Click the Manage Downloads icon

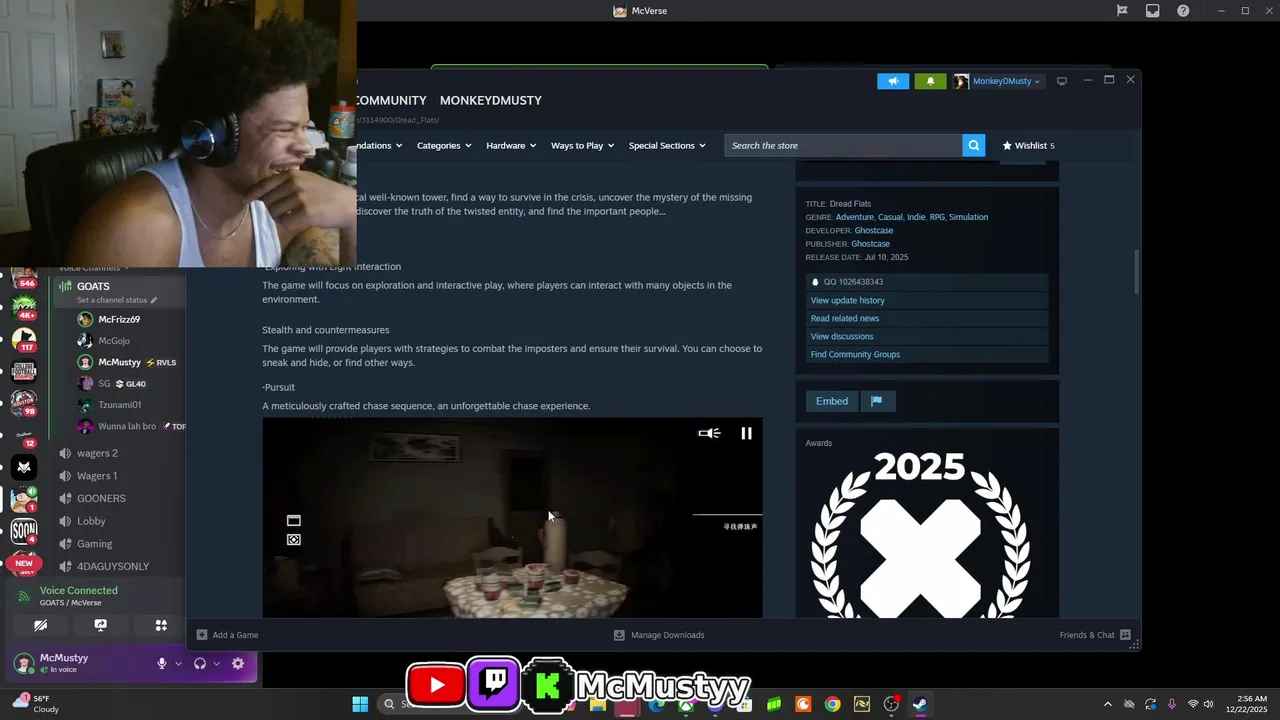click(619, 635)
